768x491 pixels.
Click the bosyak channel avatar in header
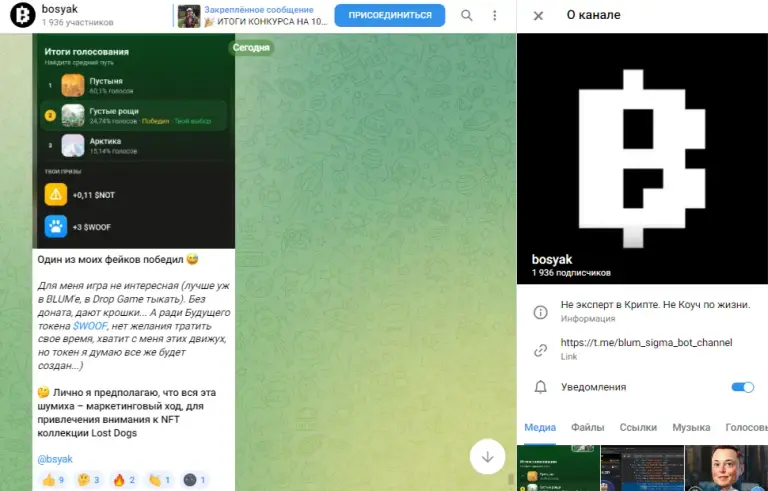coord(23,15)
